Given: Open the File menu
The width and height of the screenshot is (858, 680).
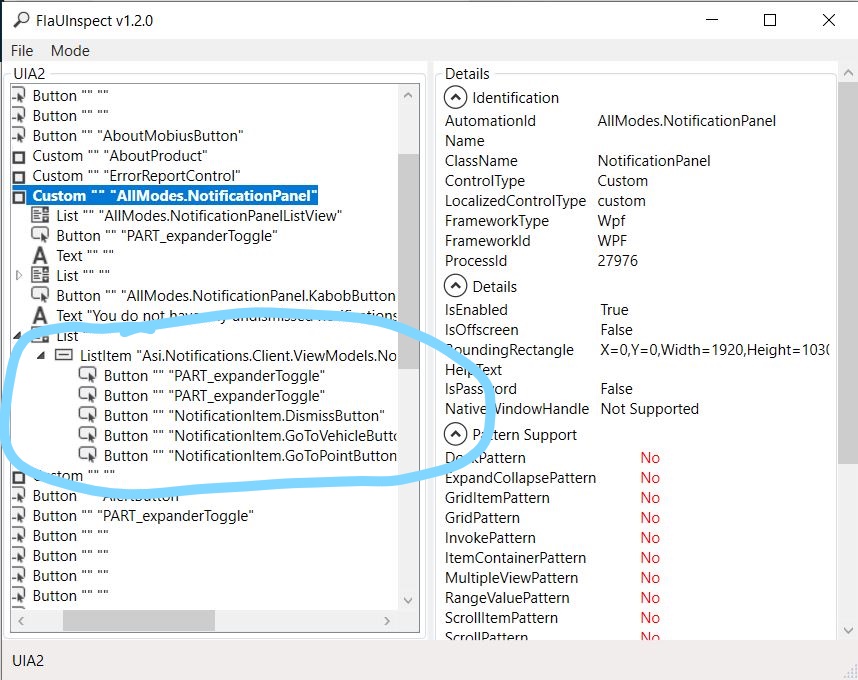Looking at the screenshot, I should pos(21,50).
